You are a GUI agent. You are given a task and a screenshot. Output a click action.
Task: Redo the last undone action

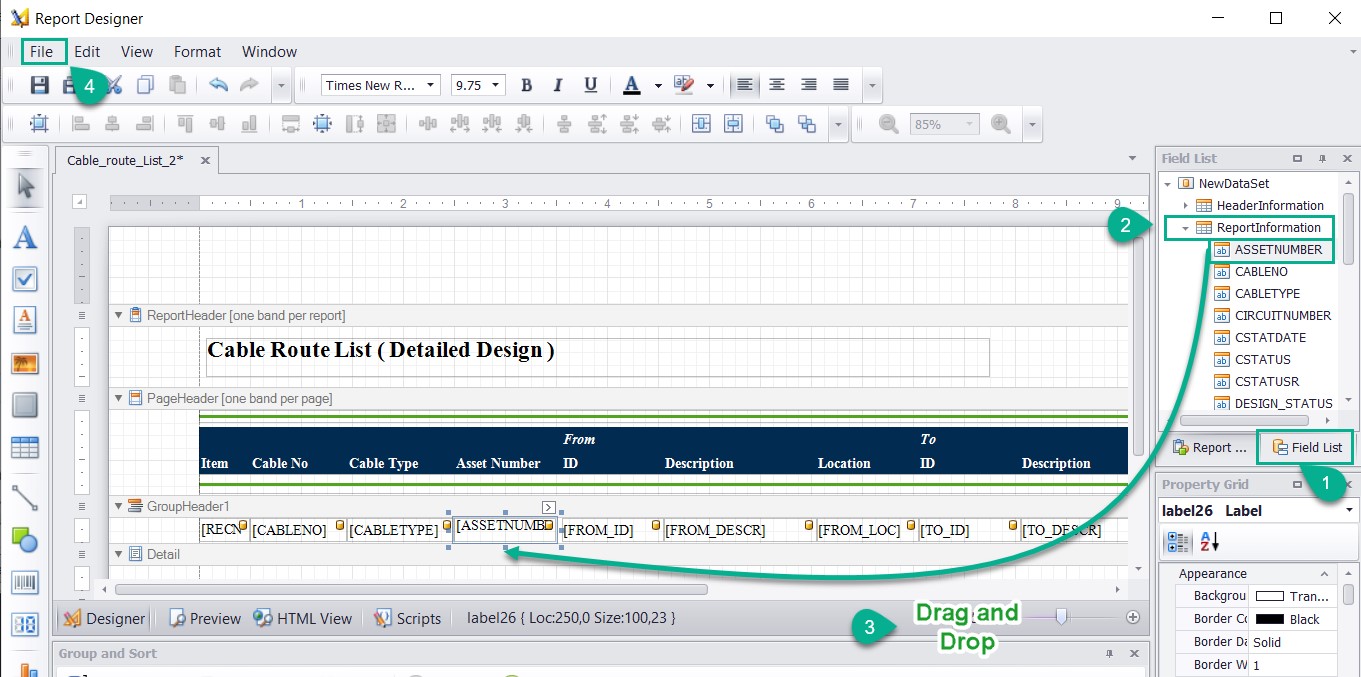249,85
